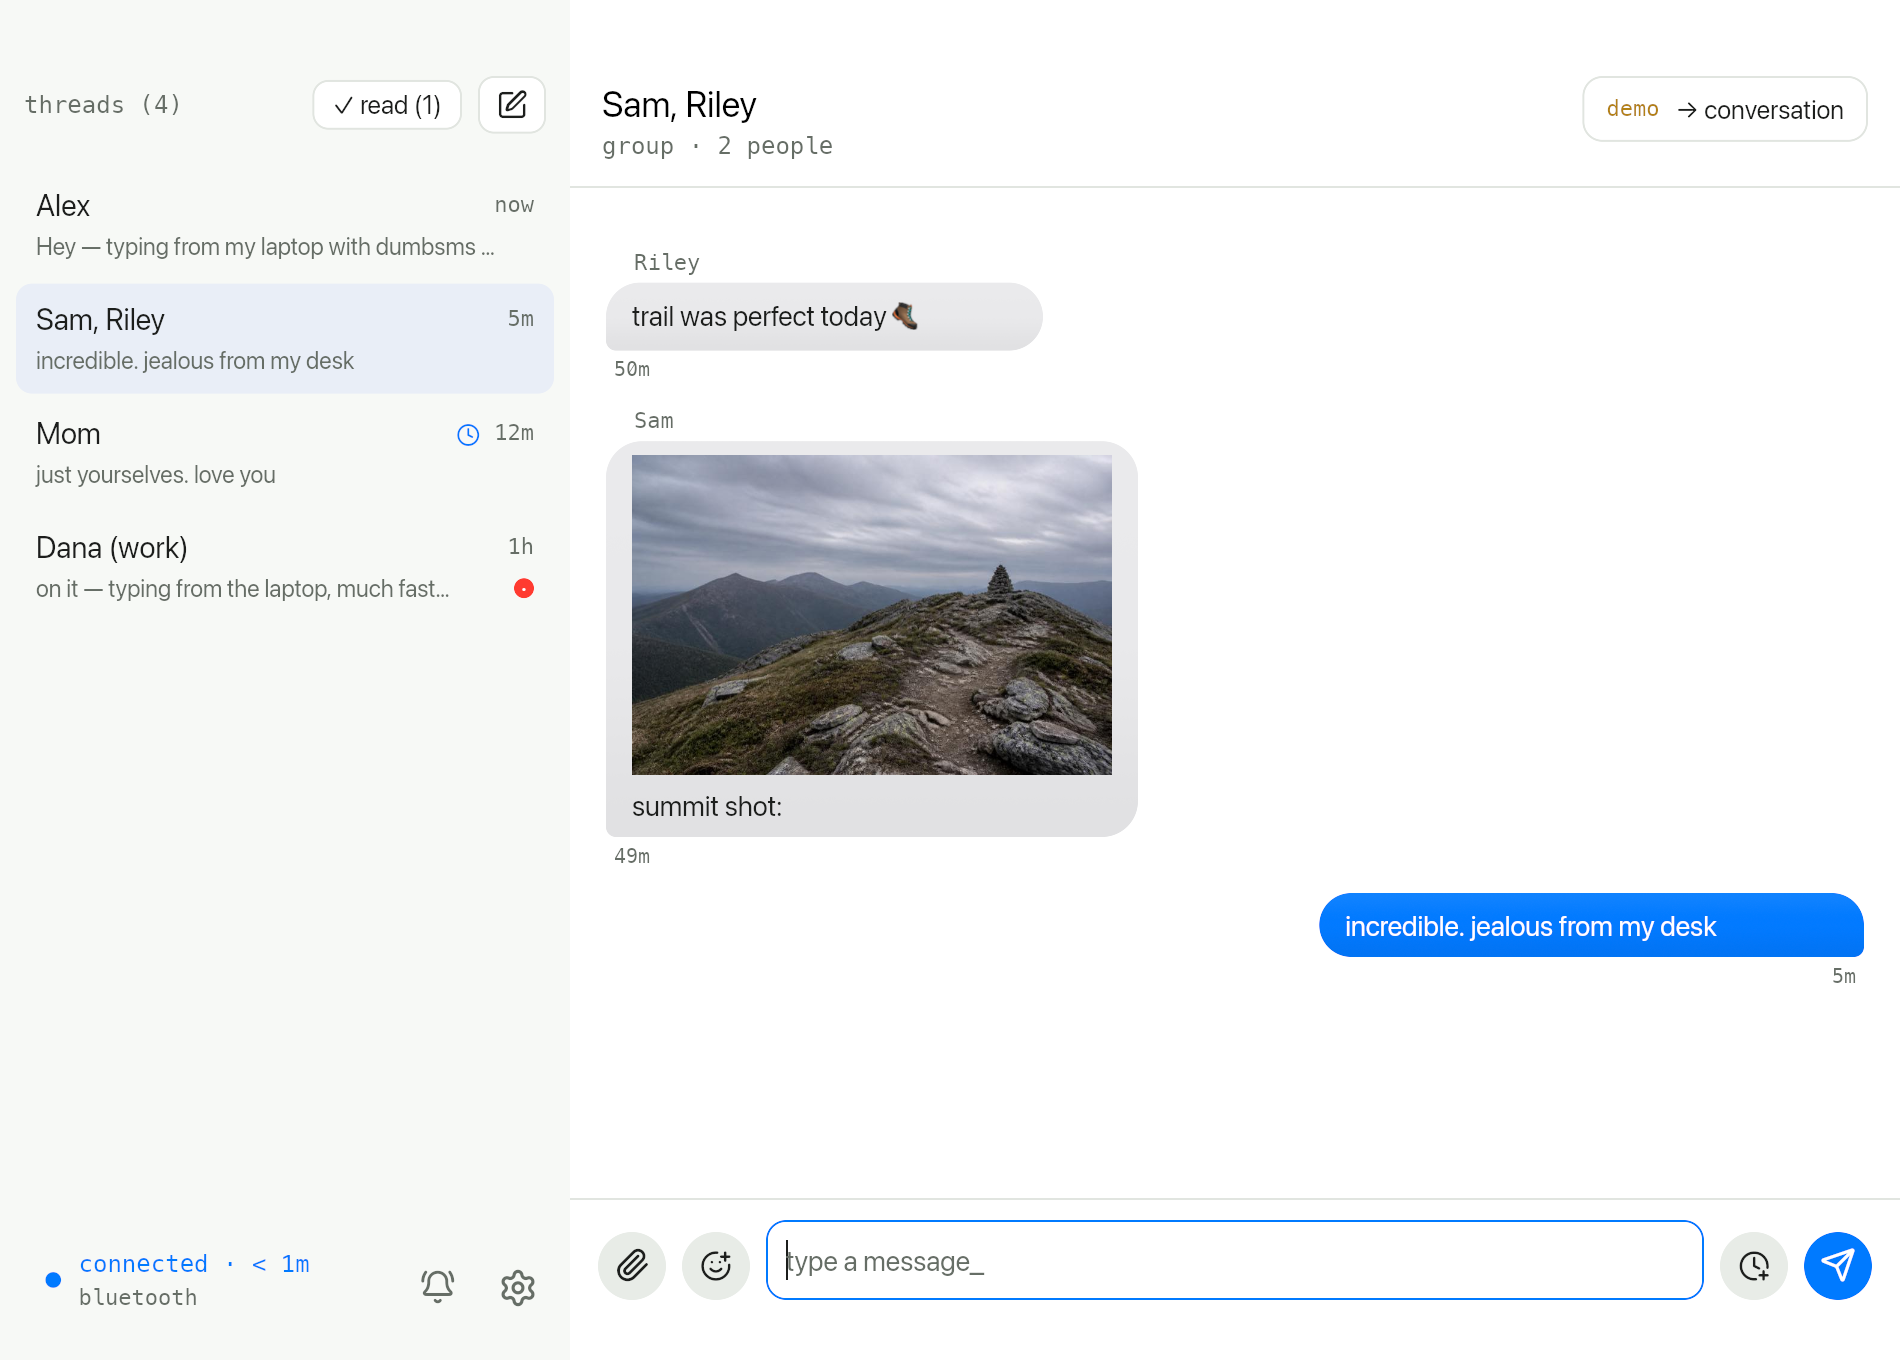
Task: Click the compose new message icon
Action: 512,105
